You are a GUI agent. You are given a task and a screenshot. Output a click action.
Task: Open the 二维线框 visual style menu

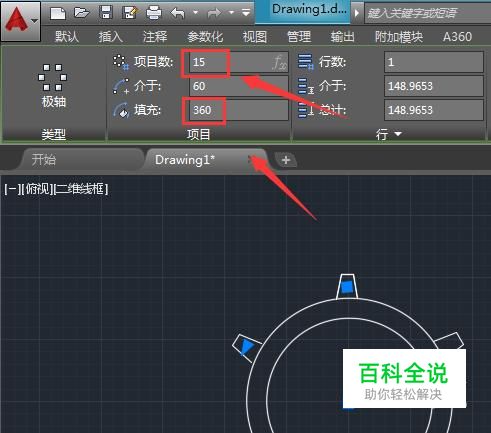pyautogui.click(x=81, y=189)
